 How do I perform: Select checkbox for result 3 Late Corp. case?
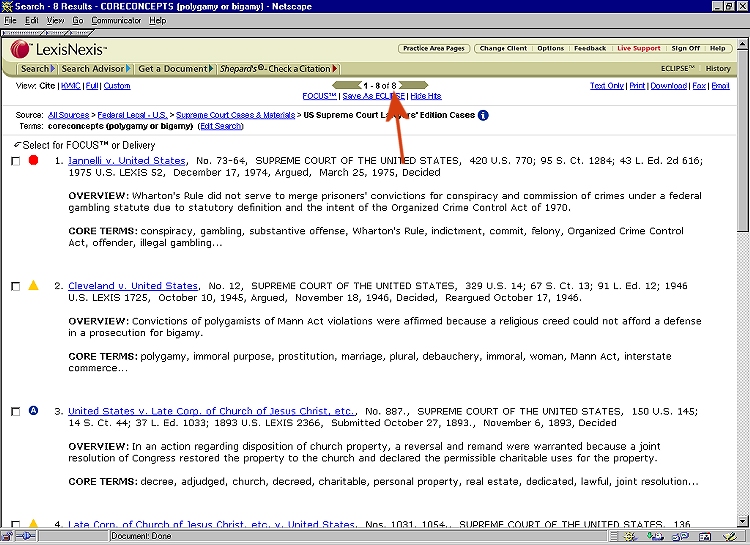coord(15,412)
